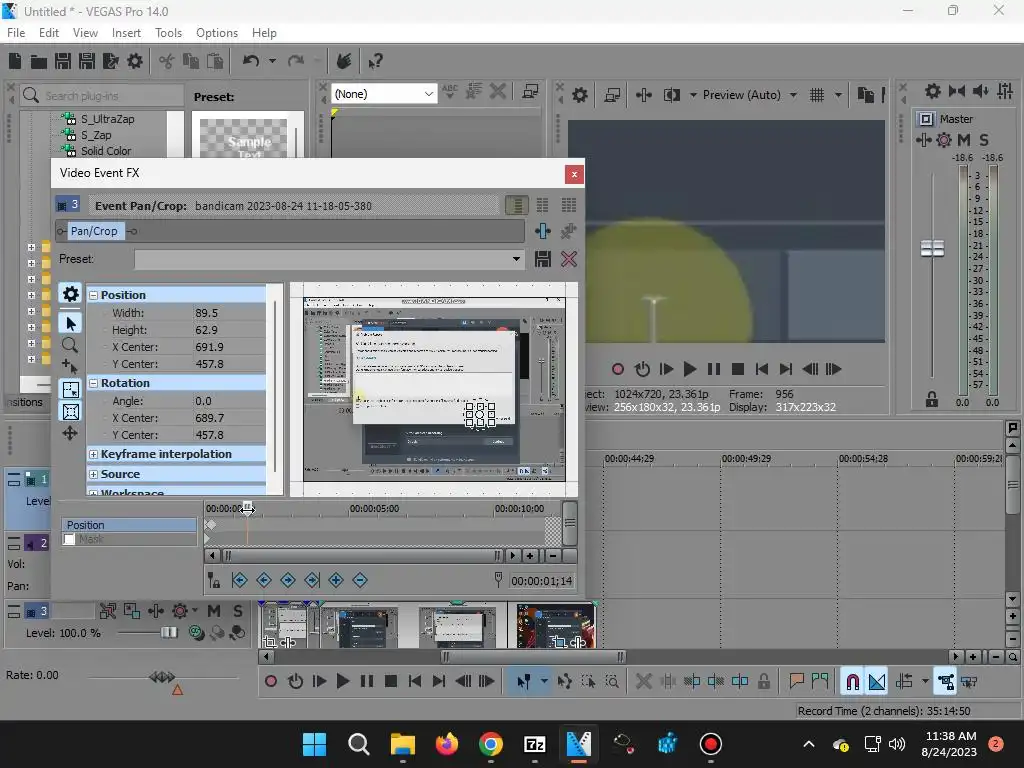Click the main timeline Play button
This screenshot has width=1024, height=768.
point(342,682)
